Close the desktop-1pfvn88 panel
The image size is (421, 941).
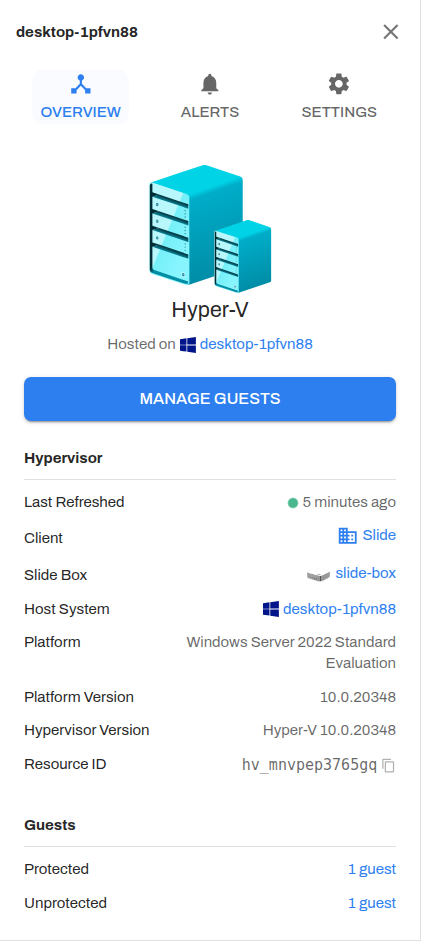coord(391,32)
